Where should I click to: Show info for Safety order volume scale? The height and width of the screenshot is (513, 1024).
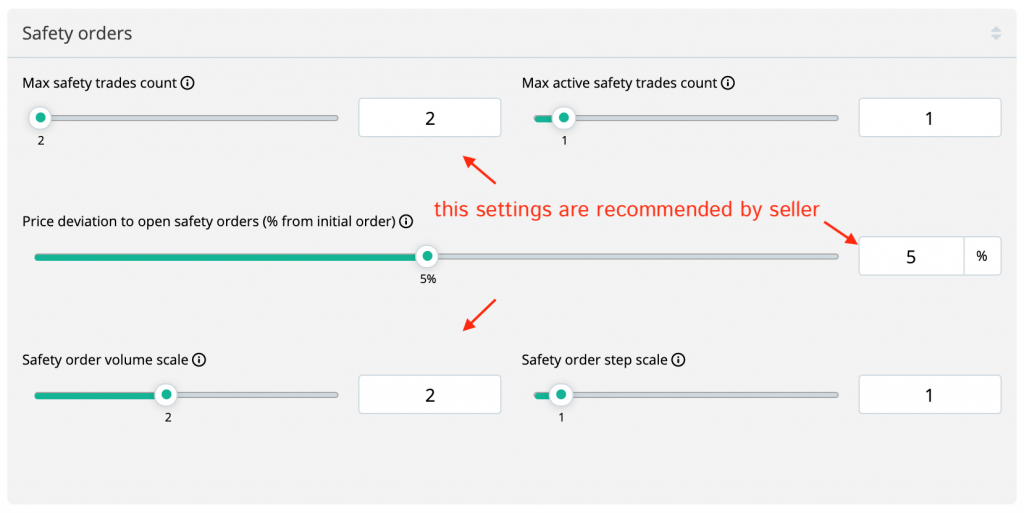[x=199, y=360]
